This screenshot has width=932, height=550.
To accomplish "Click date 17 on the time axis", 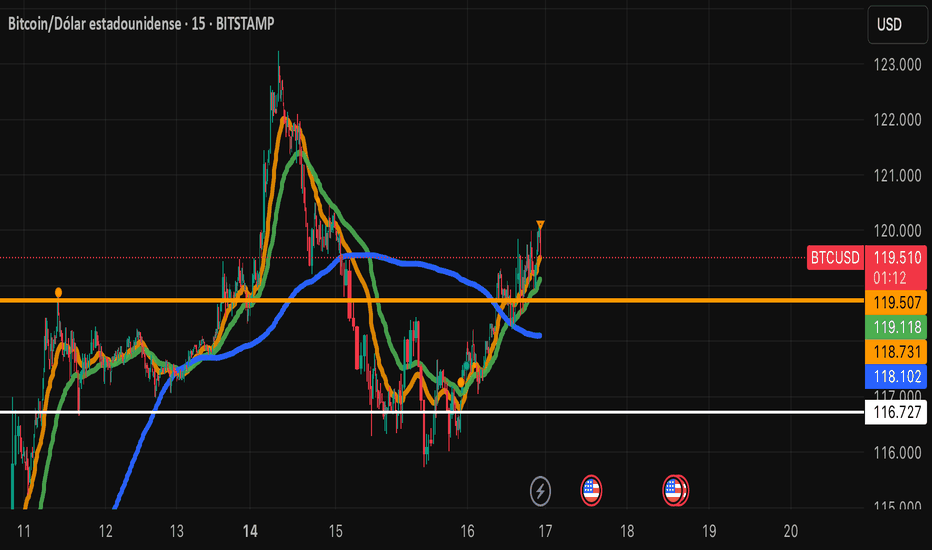I will (545, 531).
